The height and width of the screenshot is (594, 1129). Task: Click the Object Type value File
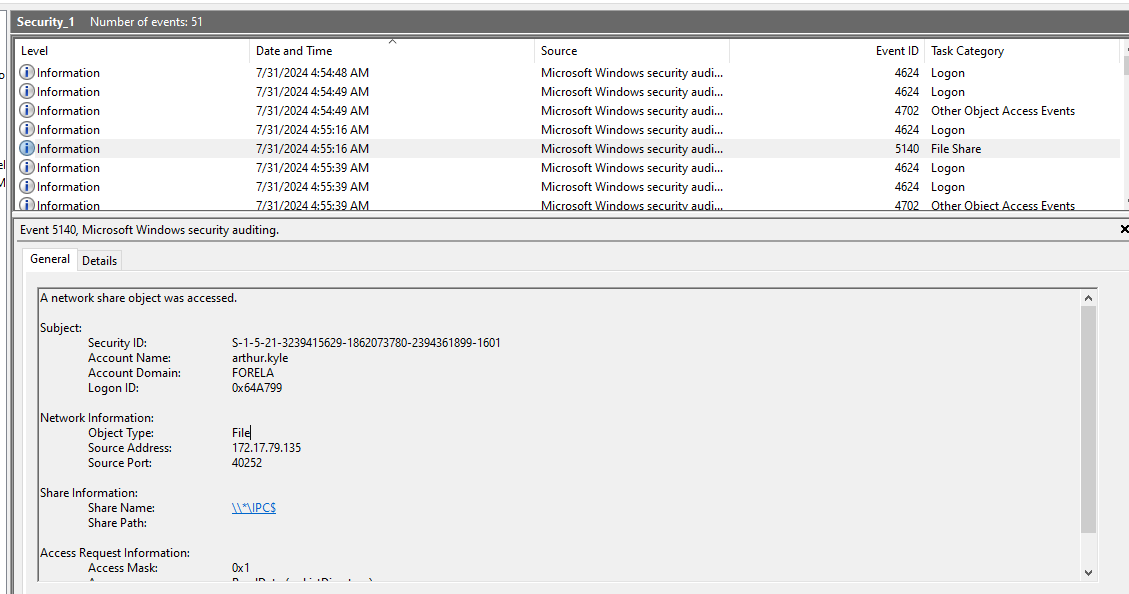point(240,433)
